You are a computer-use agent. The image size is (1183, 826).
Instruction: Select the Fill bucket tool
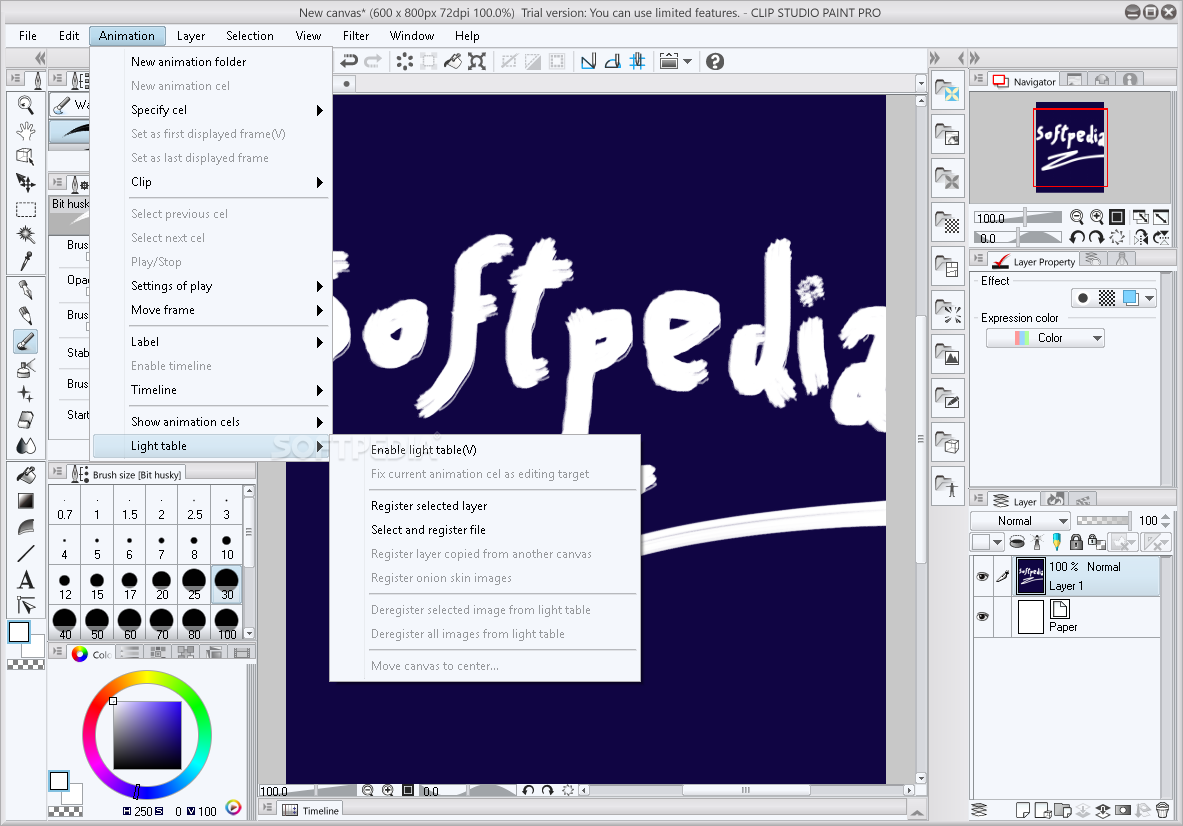click(x=25, y=474)
